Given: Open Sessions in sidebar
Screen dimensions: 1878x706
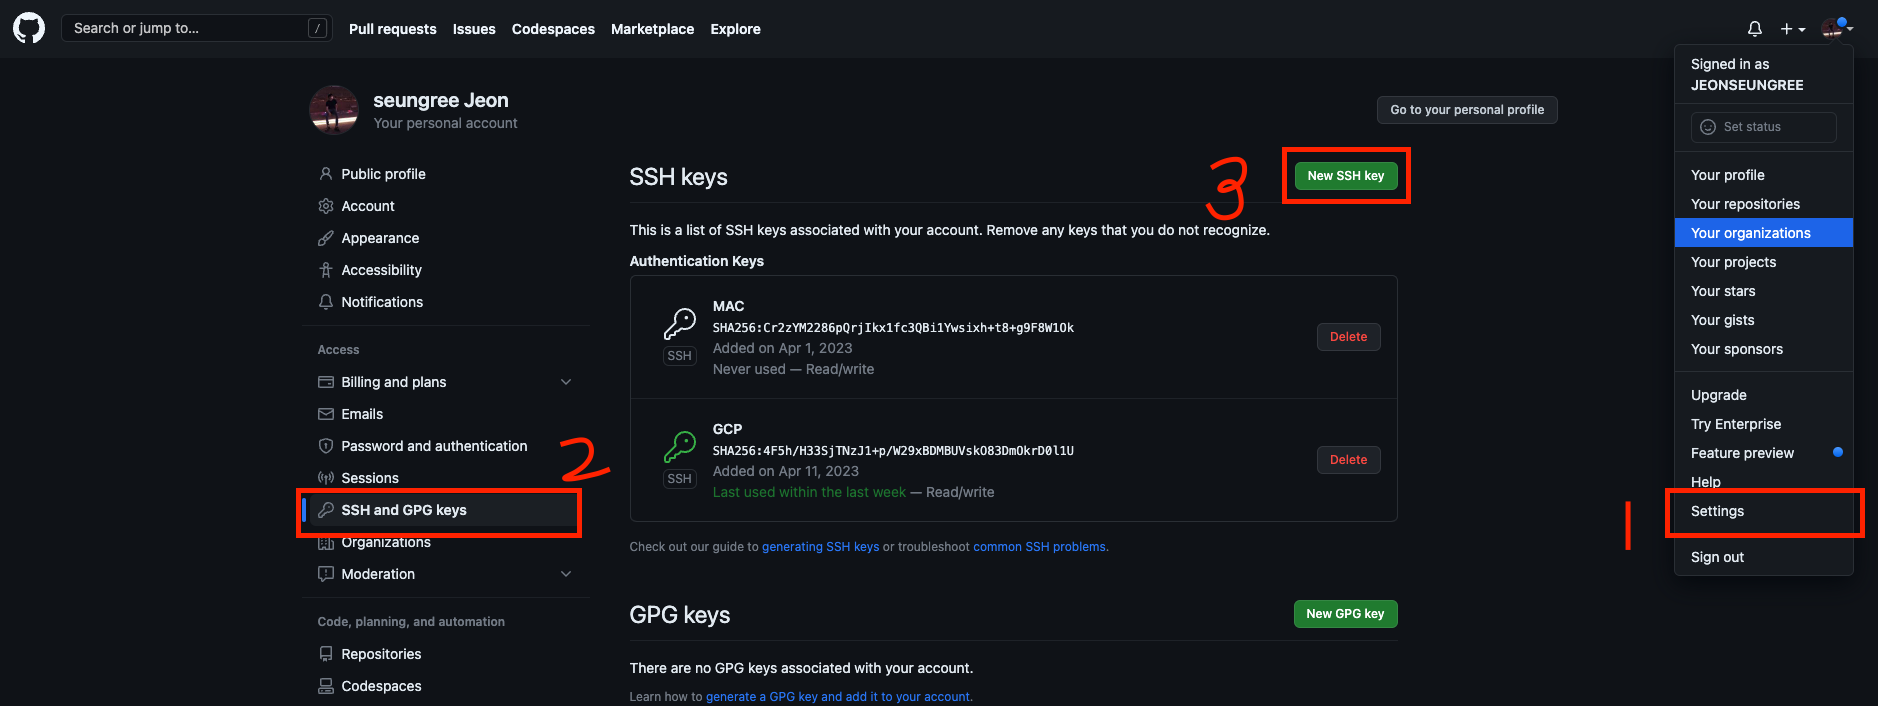Looking at the screenshot, I should (x=446, y=478).
